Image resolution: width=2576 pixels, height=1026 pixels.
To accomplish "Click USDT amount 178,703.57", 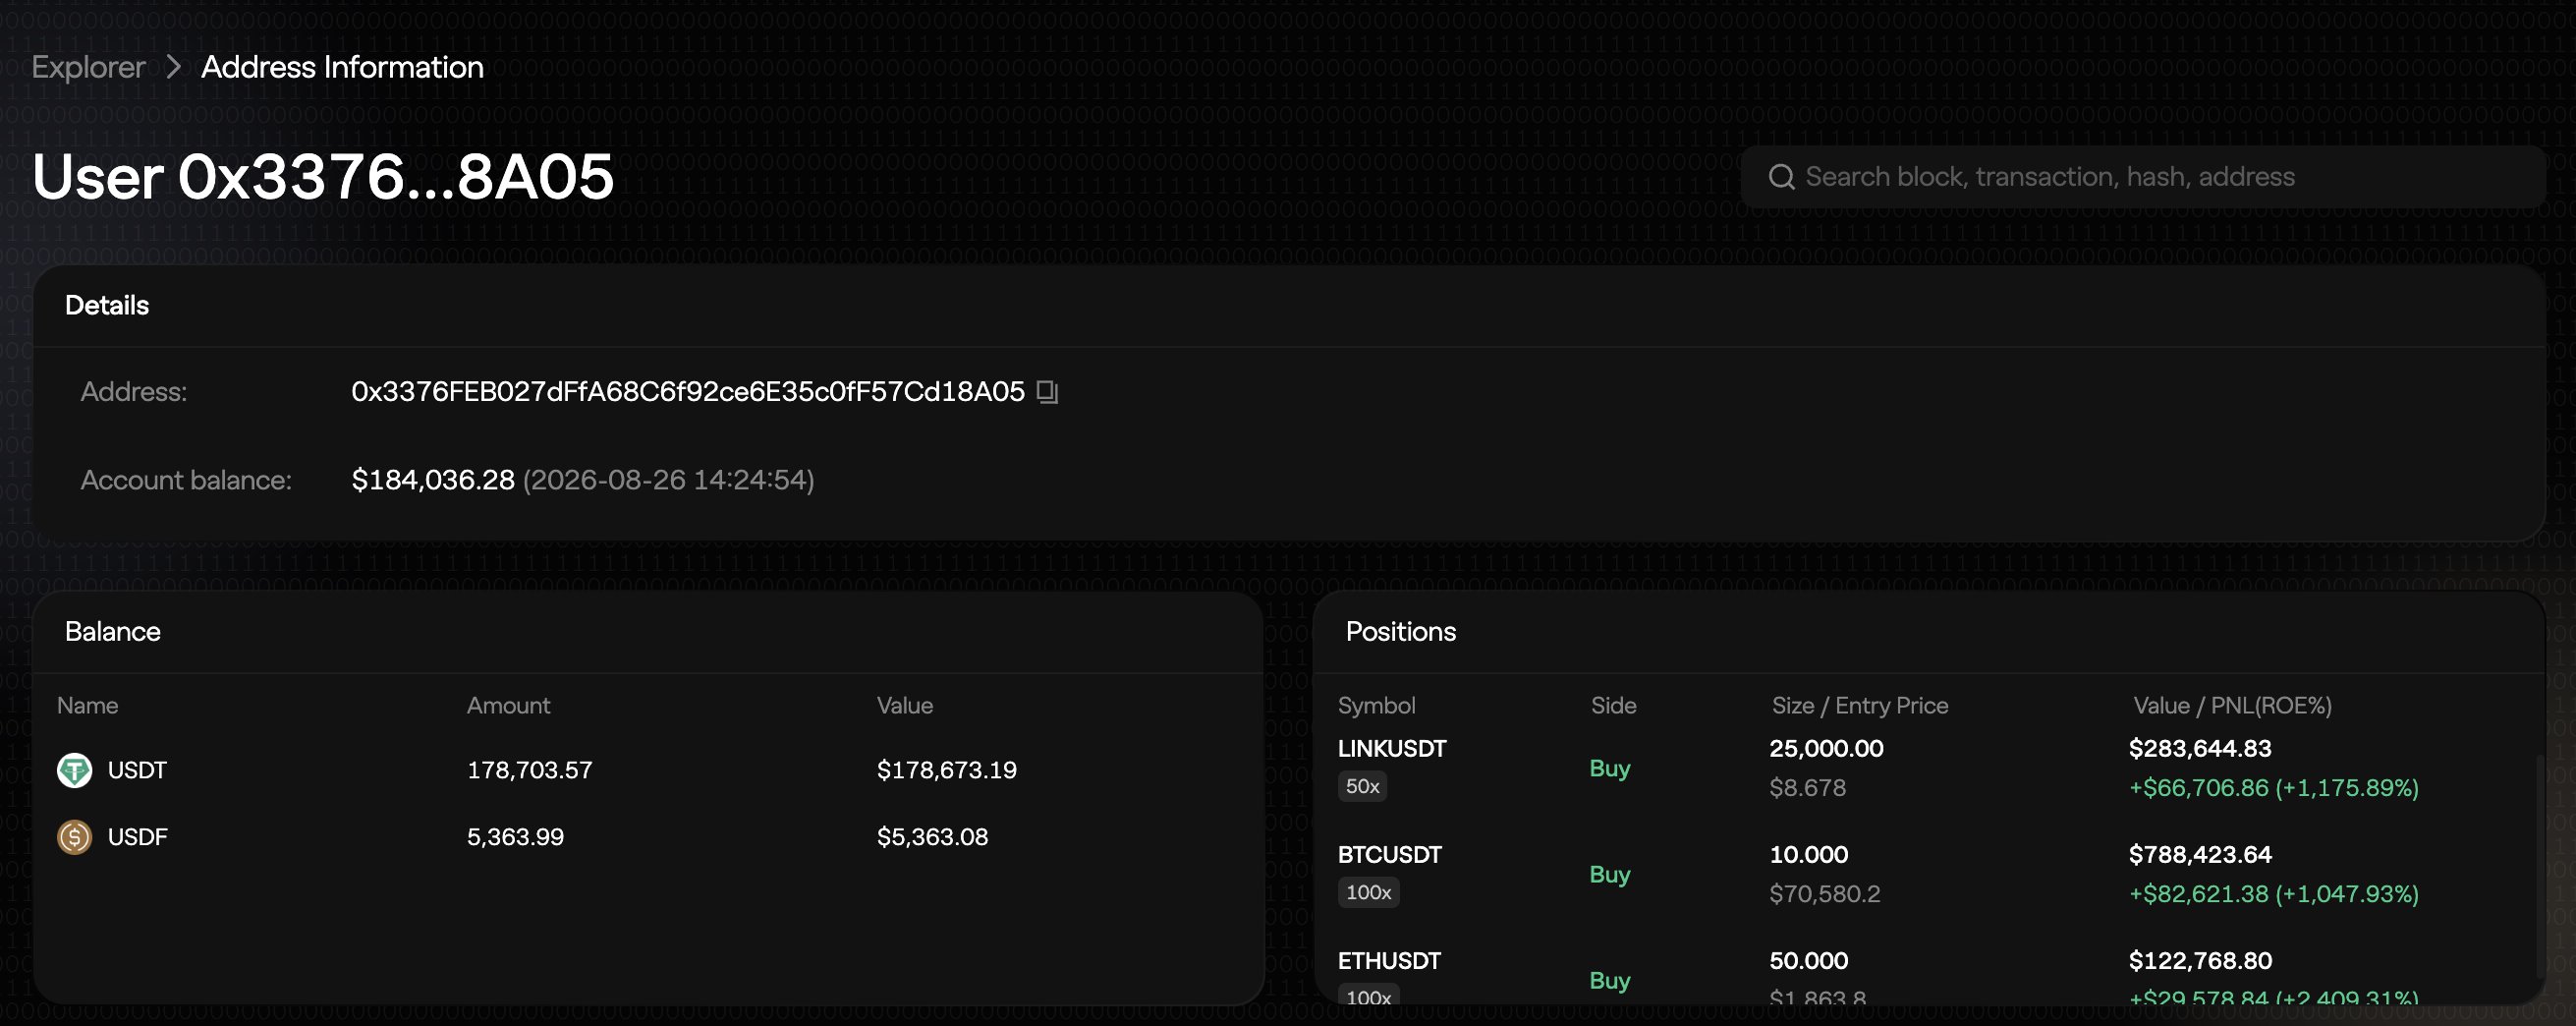I will click(529, 770).
